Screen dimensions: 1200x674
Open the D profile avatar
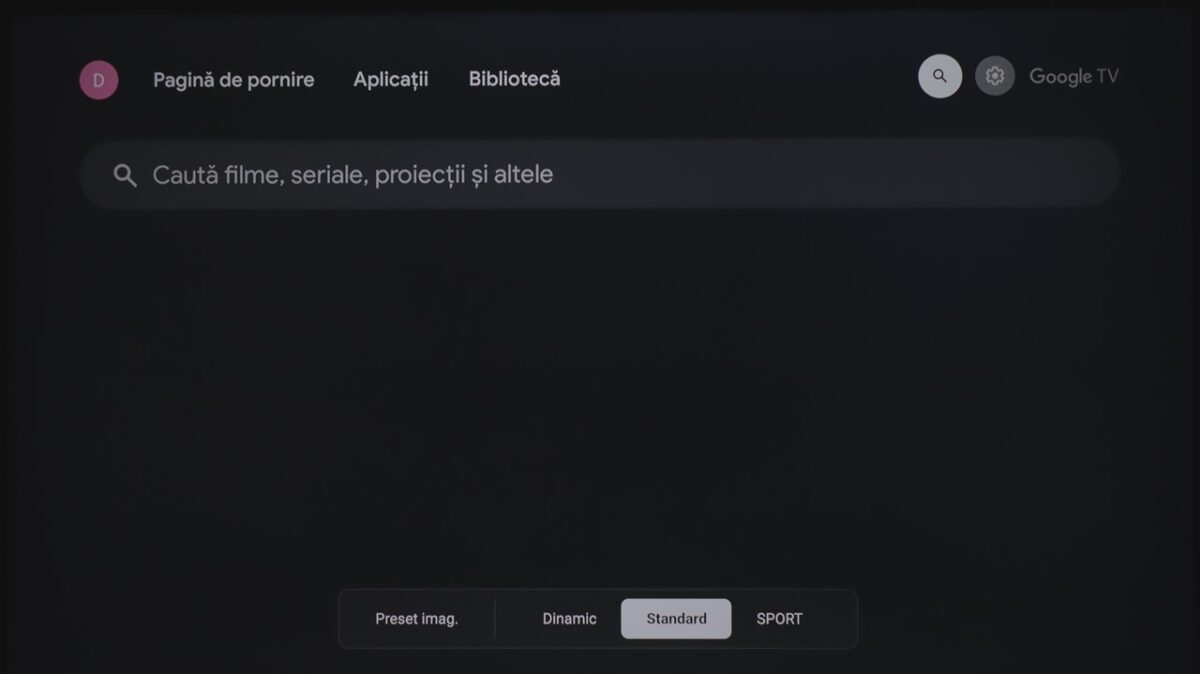[x=99, y=80]
